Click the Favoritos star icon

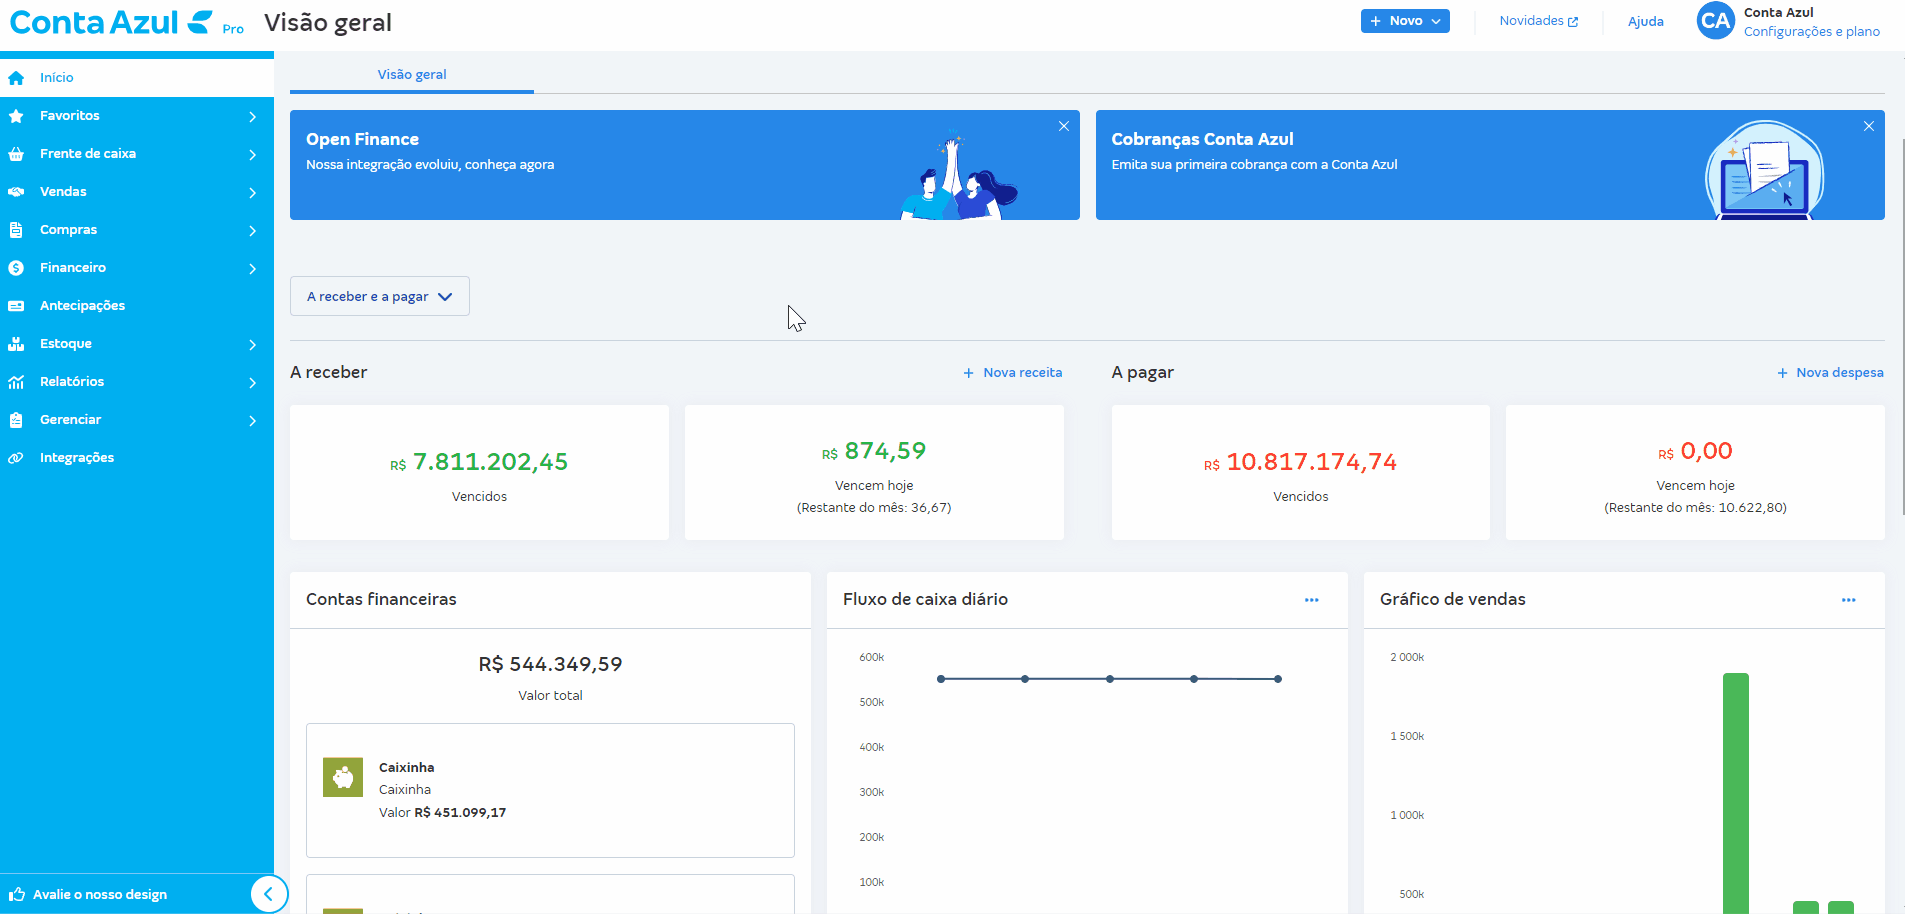pyautogui.click(x=16, y=116)
